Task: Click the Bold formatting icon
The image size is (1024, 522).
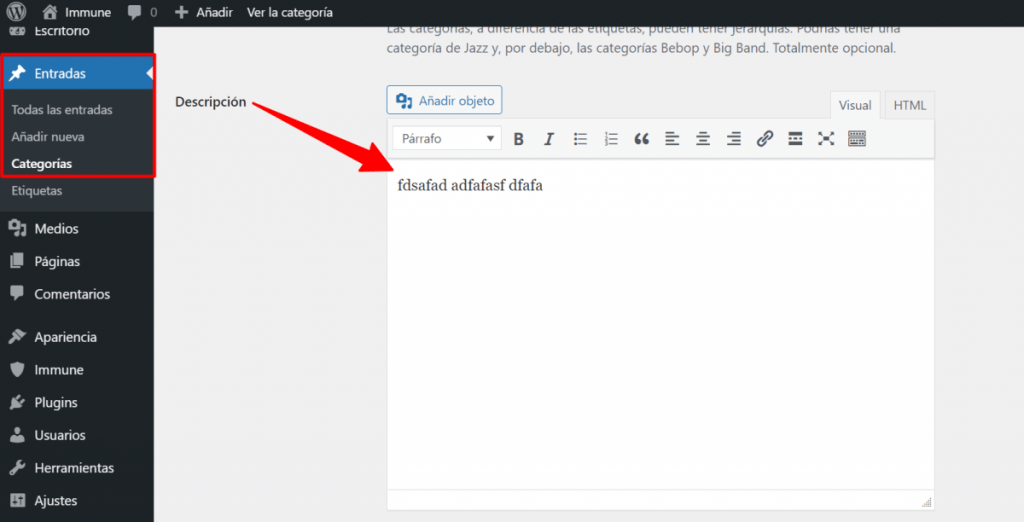Action: click(x=518, y=139)
